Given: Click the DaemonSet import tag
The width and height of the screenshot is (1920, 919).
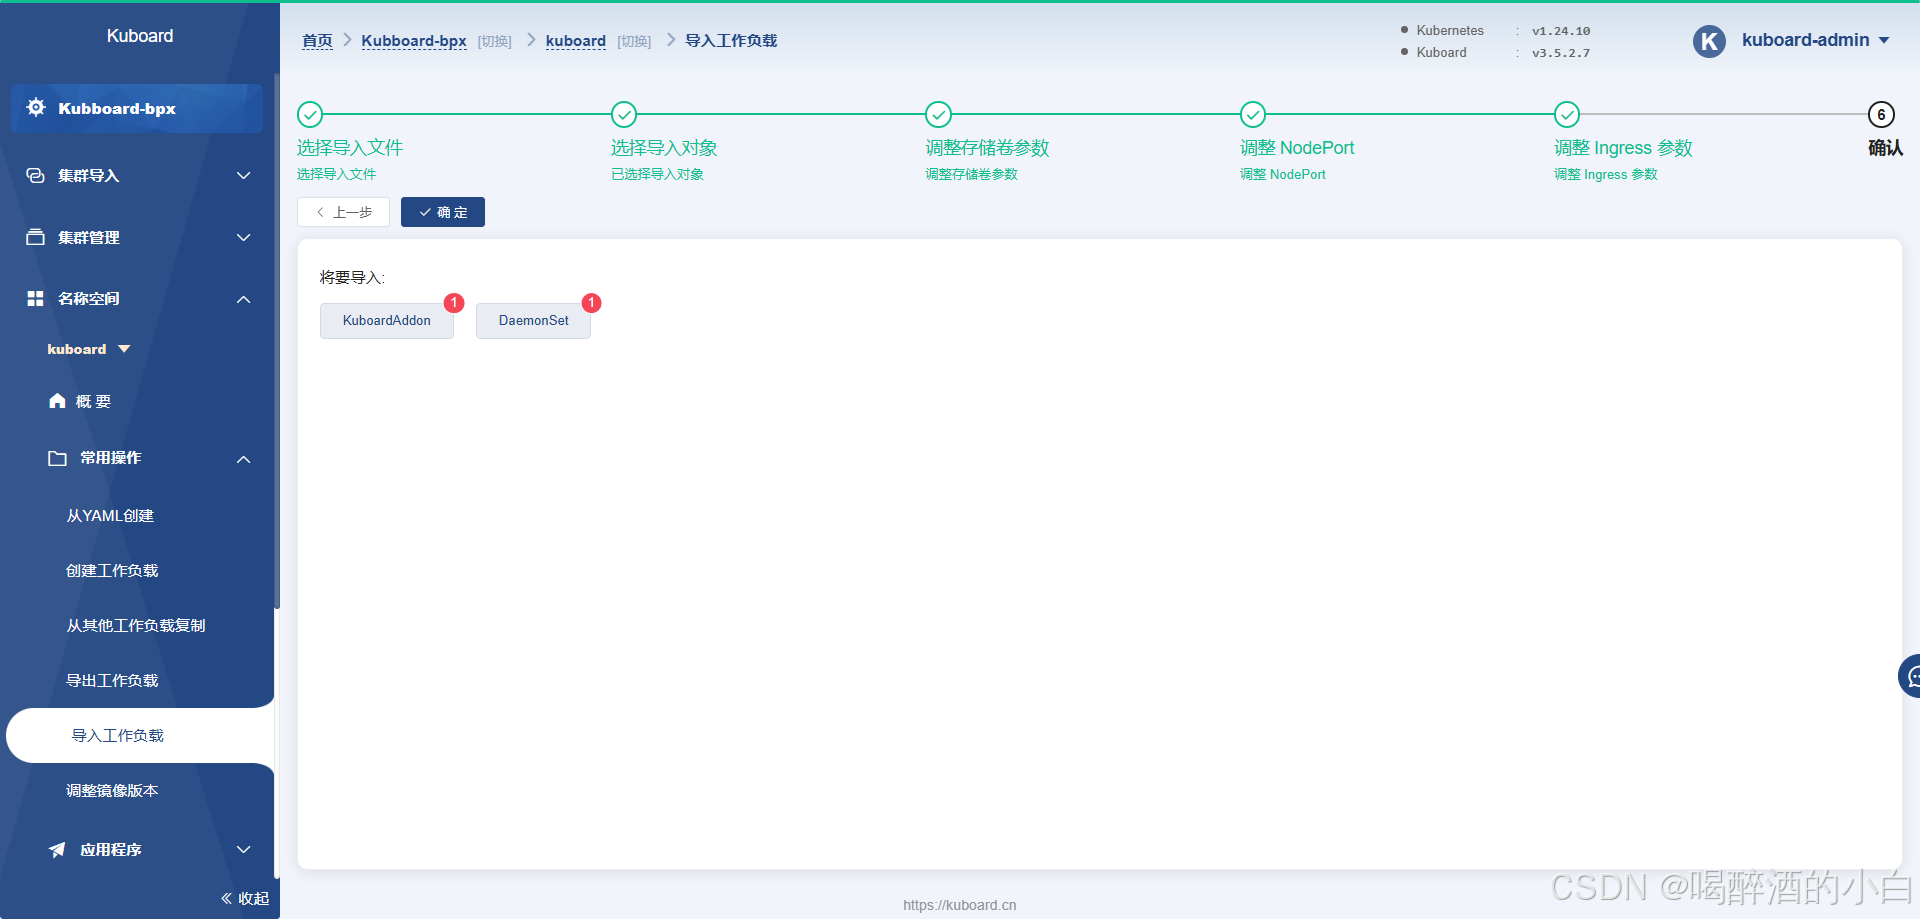Looking at the screenshot, I should pos(533,321).
